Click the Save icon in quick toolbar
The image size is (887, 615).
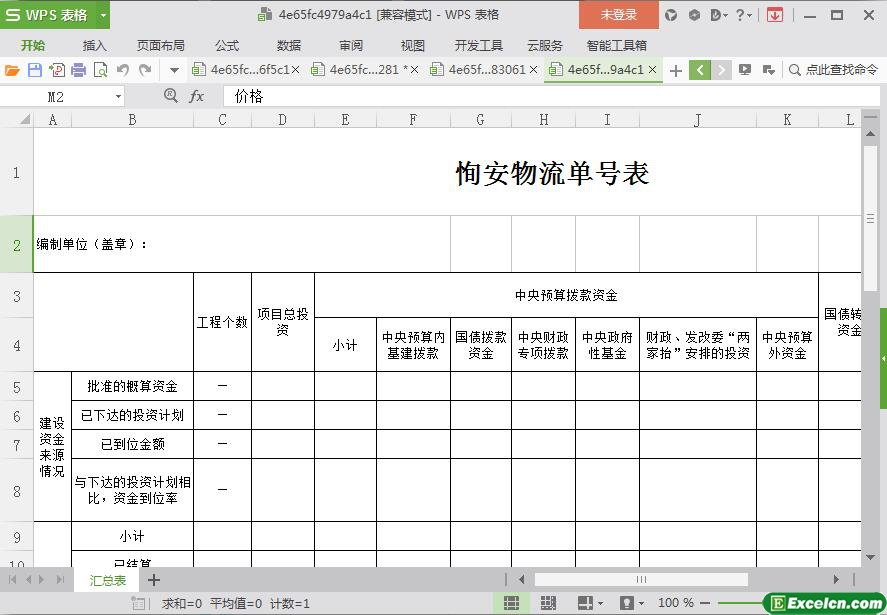34,70
